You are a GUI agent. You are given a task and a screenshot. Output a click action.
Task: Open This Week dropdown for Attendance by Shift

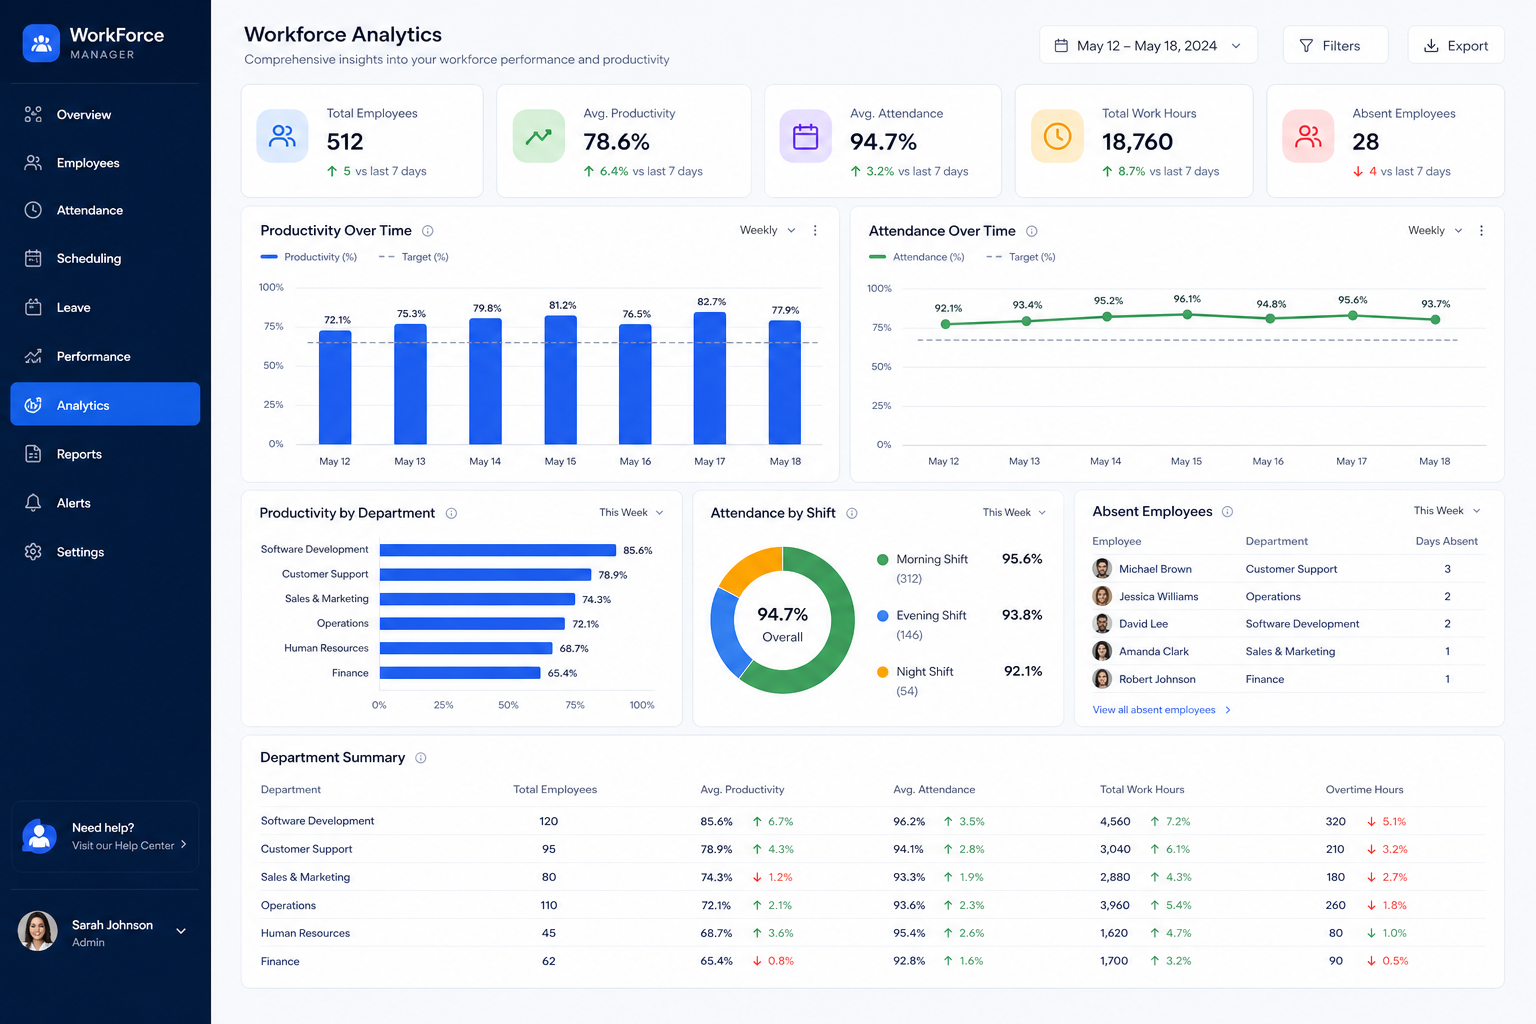pos(1014,512)
